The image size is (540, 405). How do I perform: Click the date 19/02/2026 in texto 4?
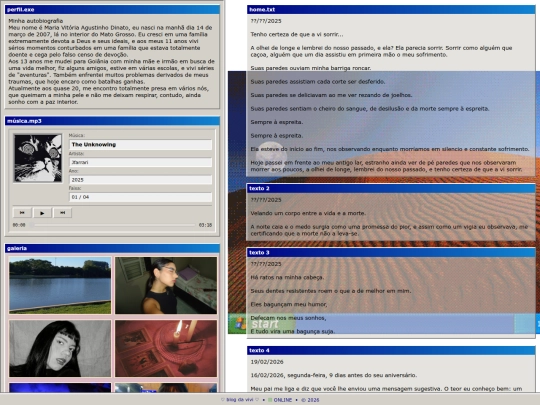tap(267, 362)
